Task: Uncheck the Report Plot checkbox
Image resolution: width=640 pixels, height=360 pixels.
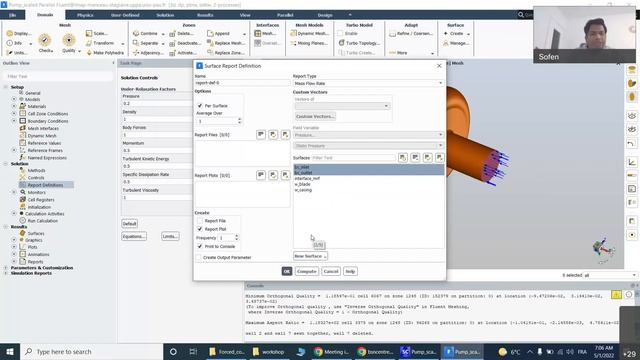Action: pyautogui.click(x=200, y=229)
